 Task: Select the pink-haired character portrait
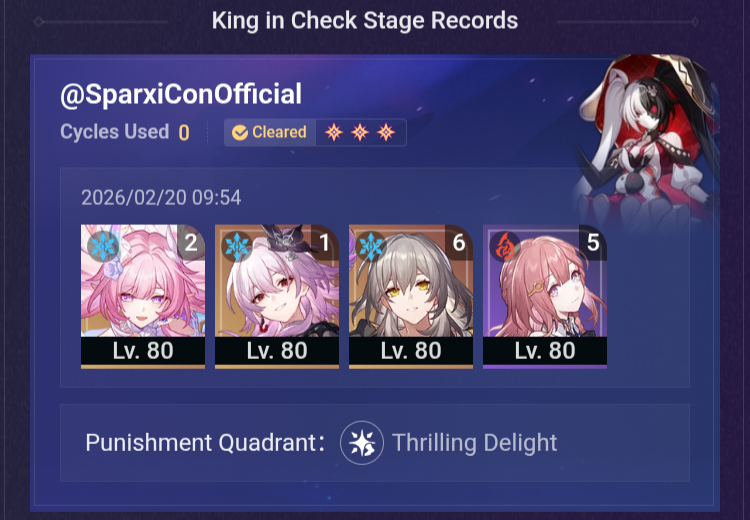point(143,297)
